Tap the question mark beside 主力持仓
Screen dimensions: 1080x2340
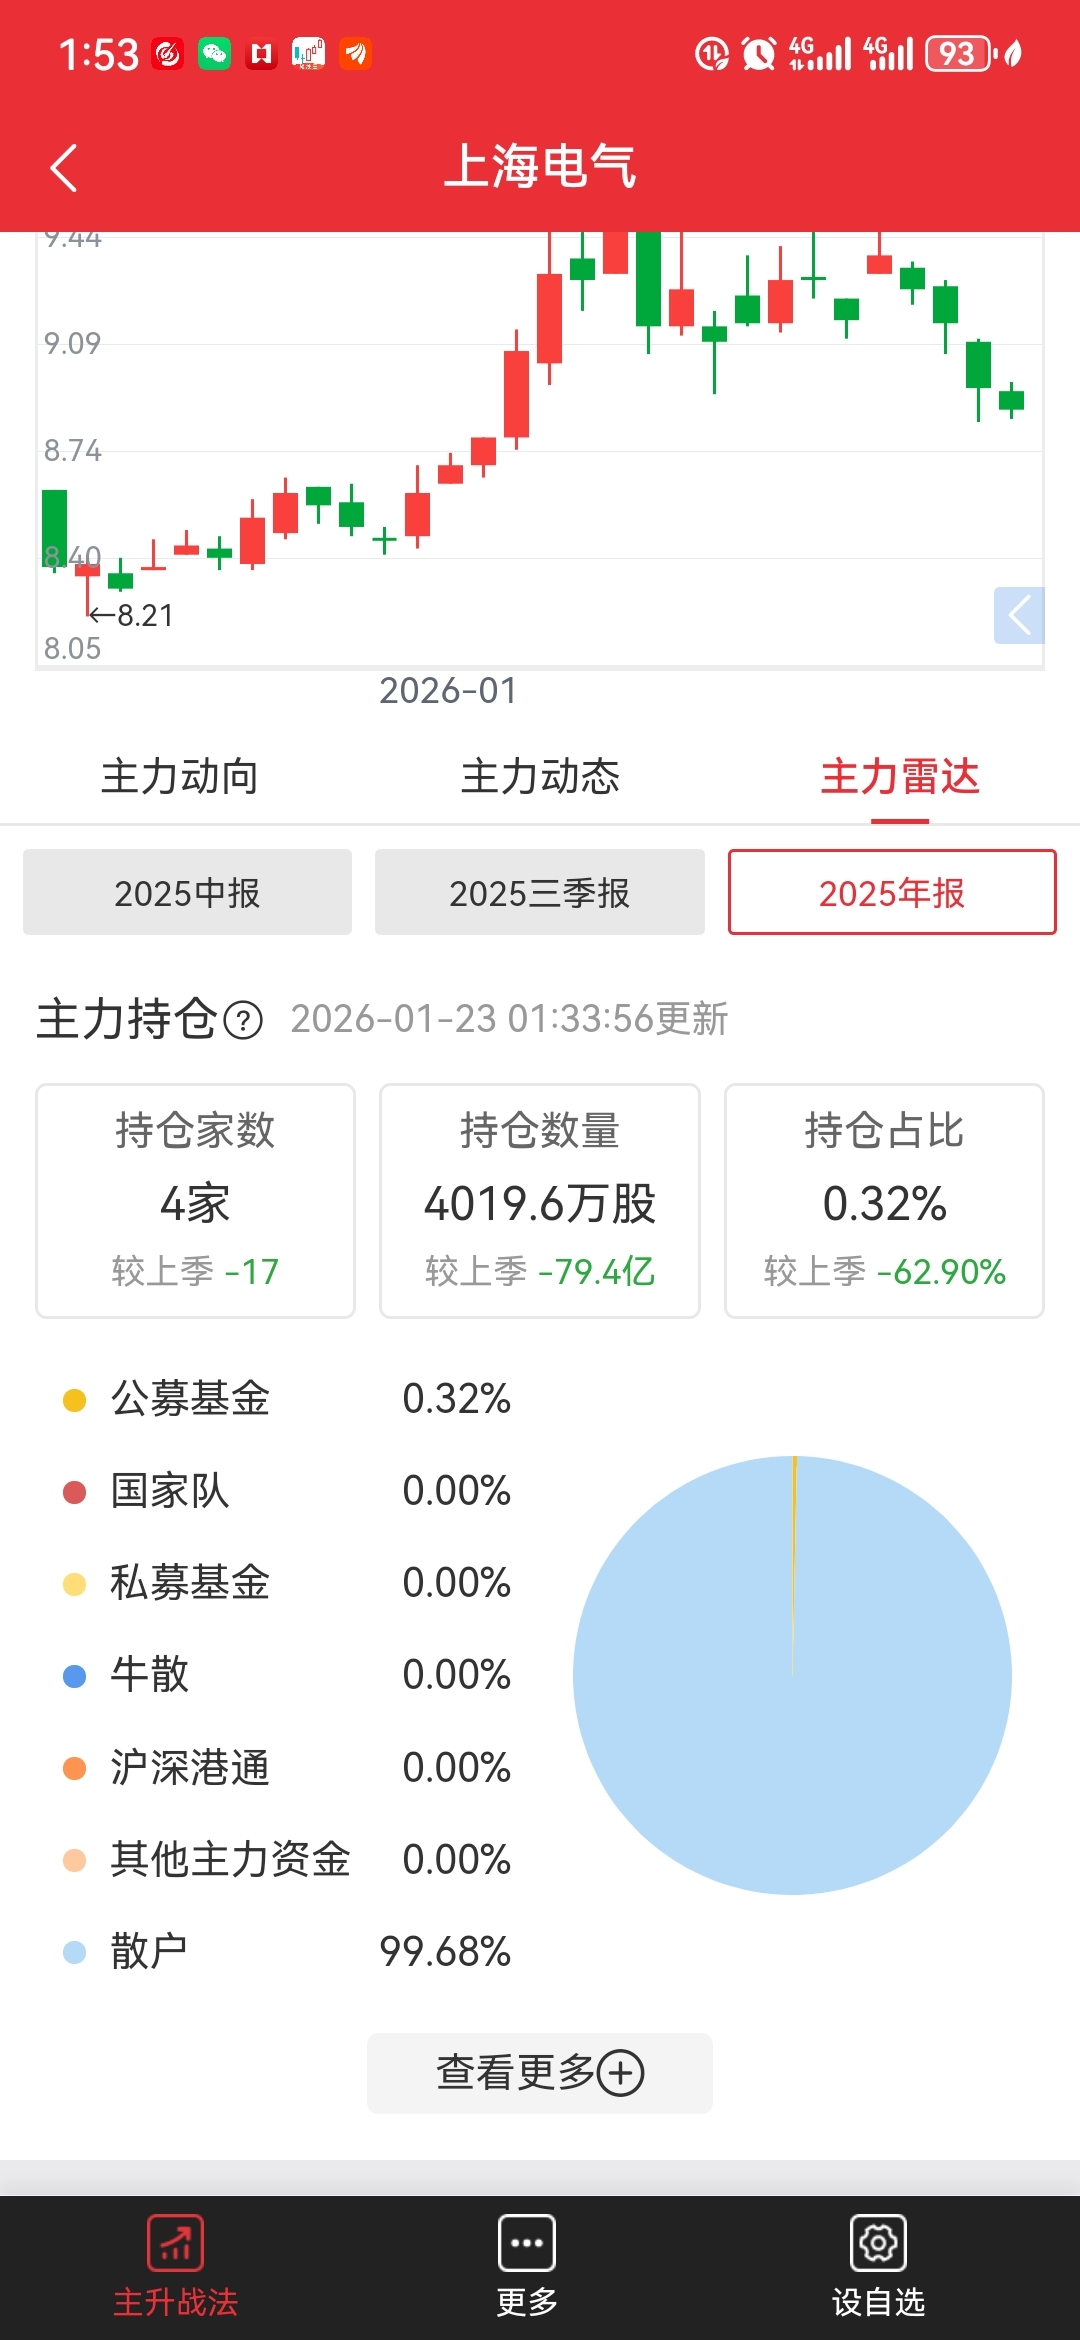tap(243, 1020)
